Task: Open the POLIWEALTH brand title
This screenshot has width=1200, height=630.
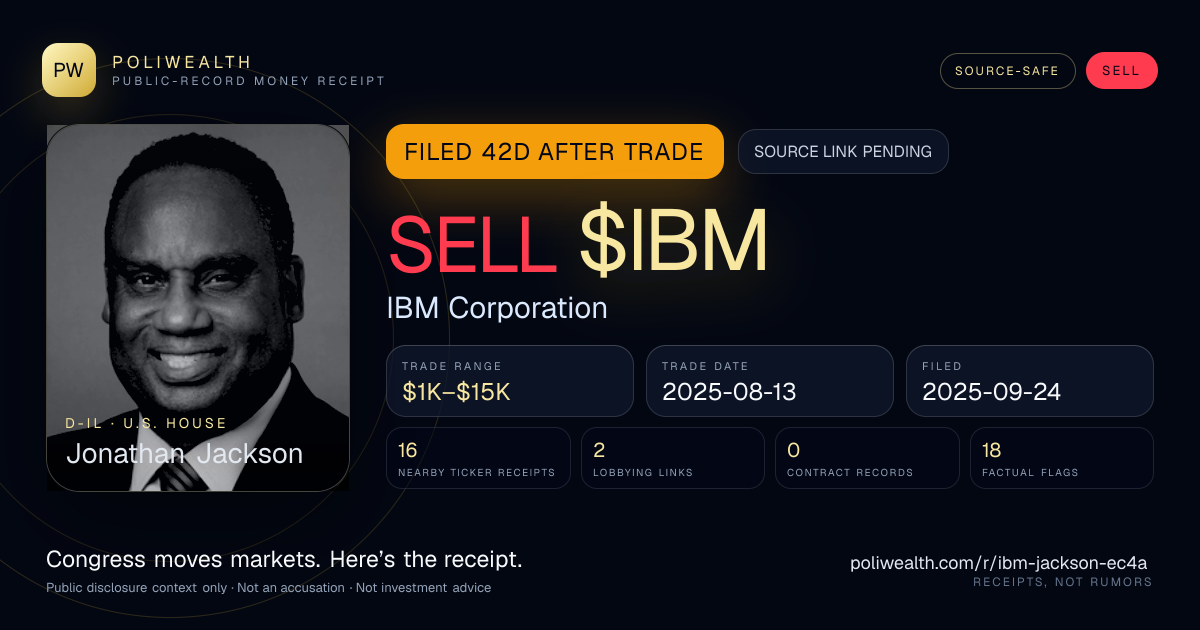Action: 182,62
